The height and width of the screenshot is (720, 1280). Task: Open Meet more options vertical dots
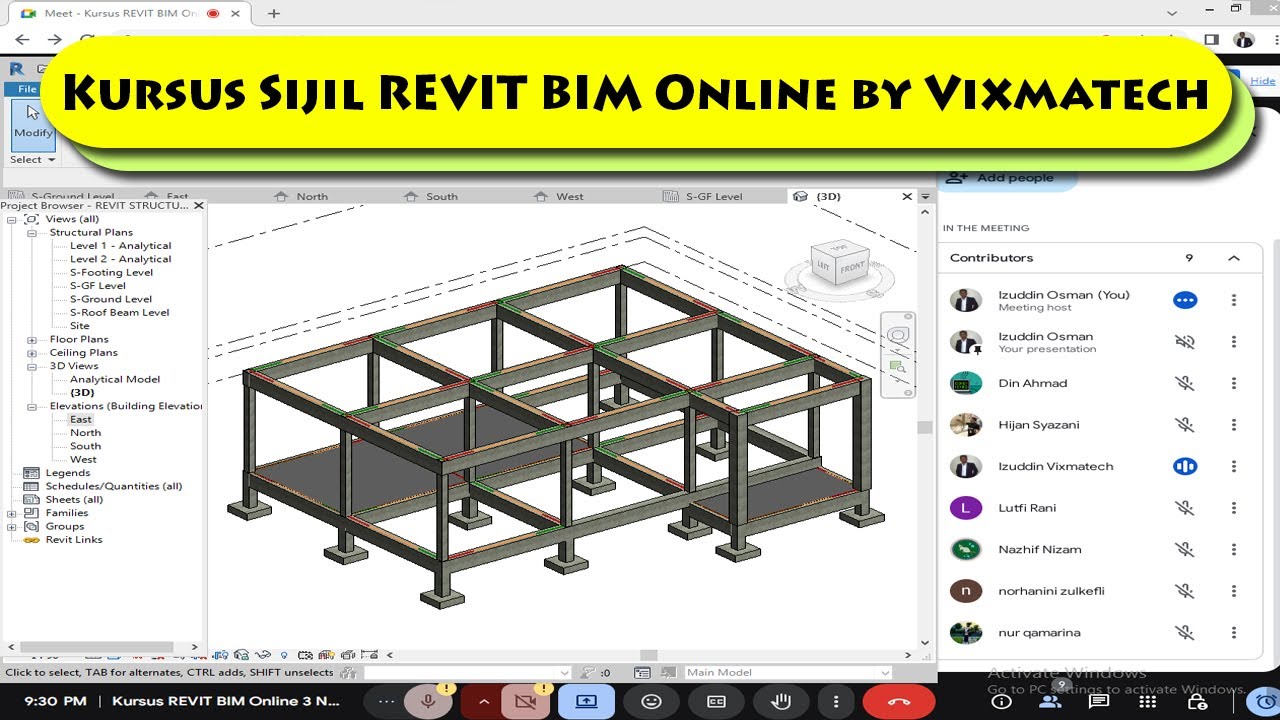click(835, 701)
